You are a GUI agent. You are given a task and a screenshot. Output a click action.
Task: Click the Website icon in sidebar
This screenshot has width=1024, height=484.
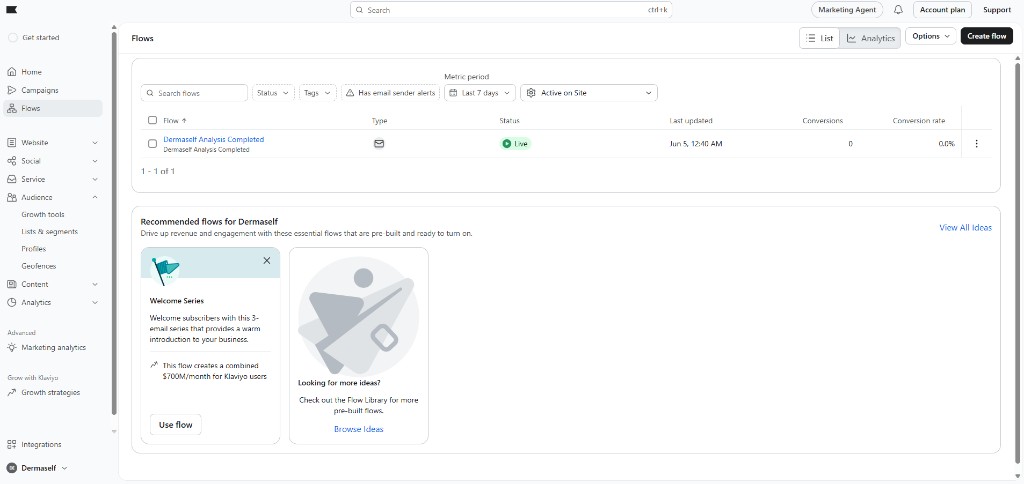click(12, 142)
